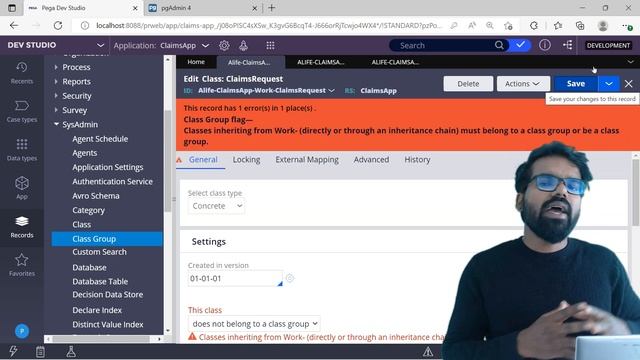Open the Actions dropdown menu
The width and height of the screenshot is (640, 360).
pyautogui.click(x=522, y=84)
